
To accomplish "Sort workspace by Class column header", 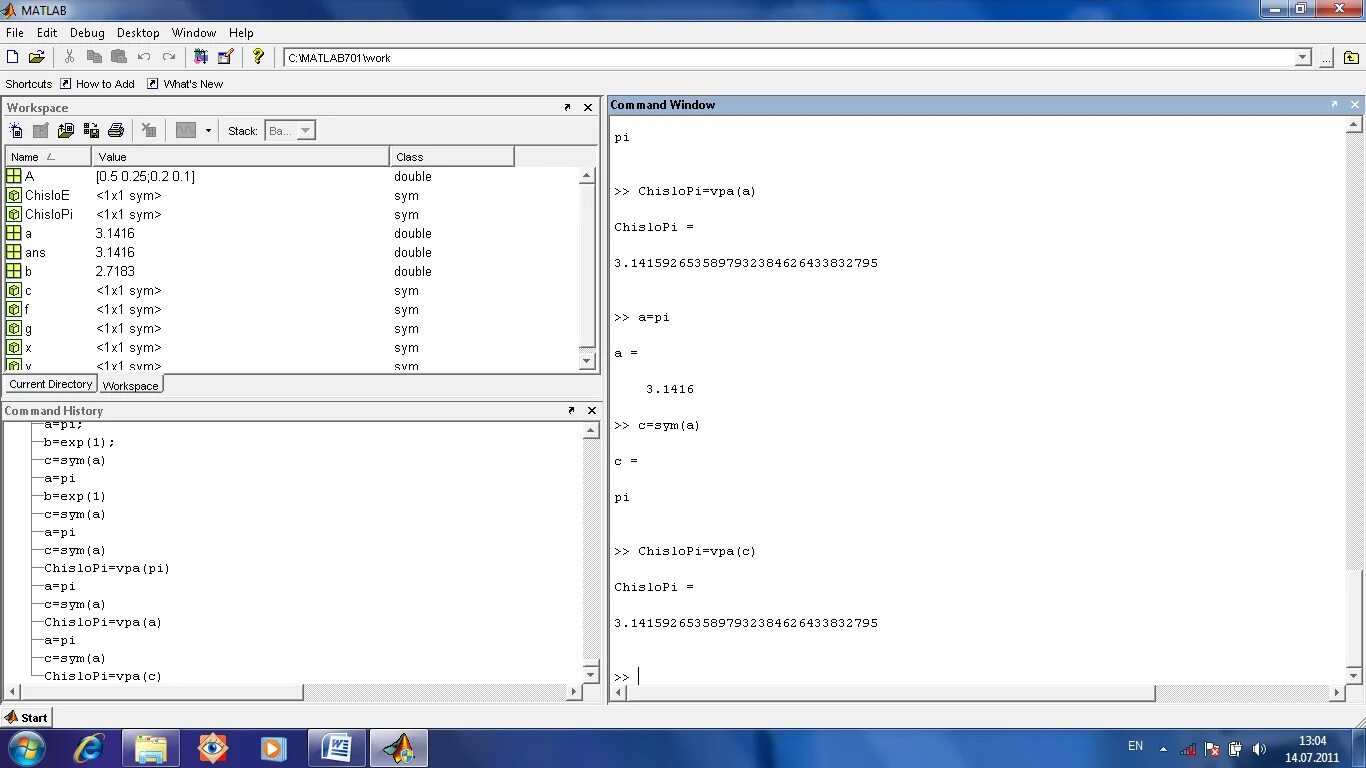I will 451,157.
